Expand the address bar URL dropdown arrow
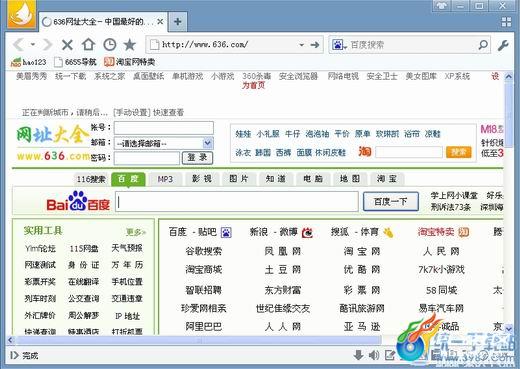 click(301, 45)
